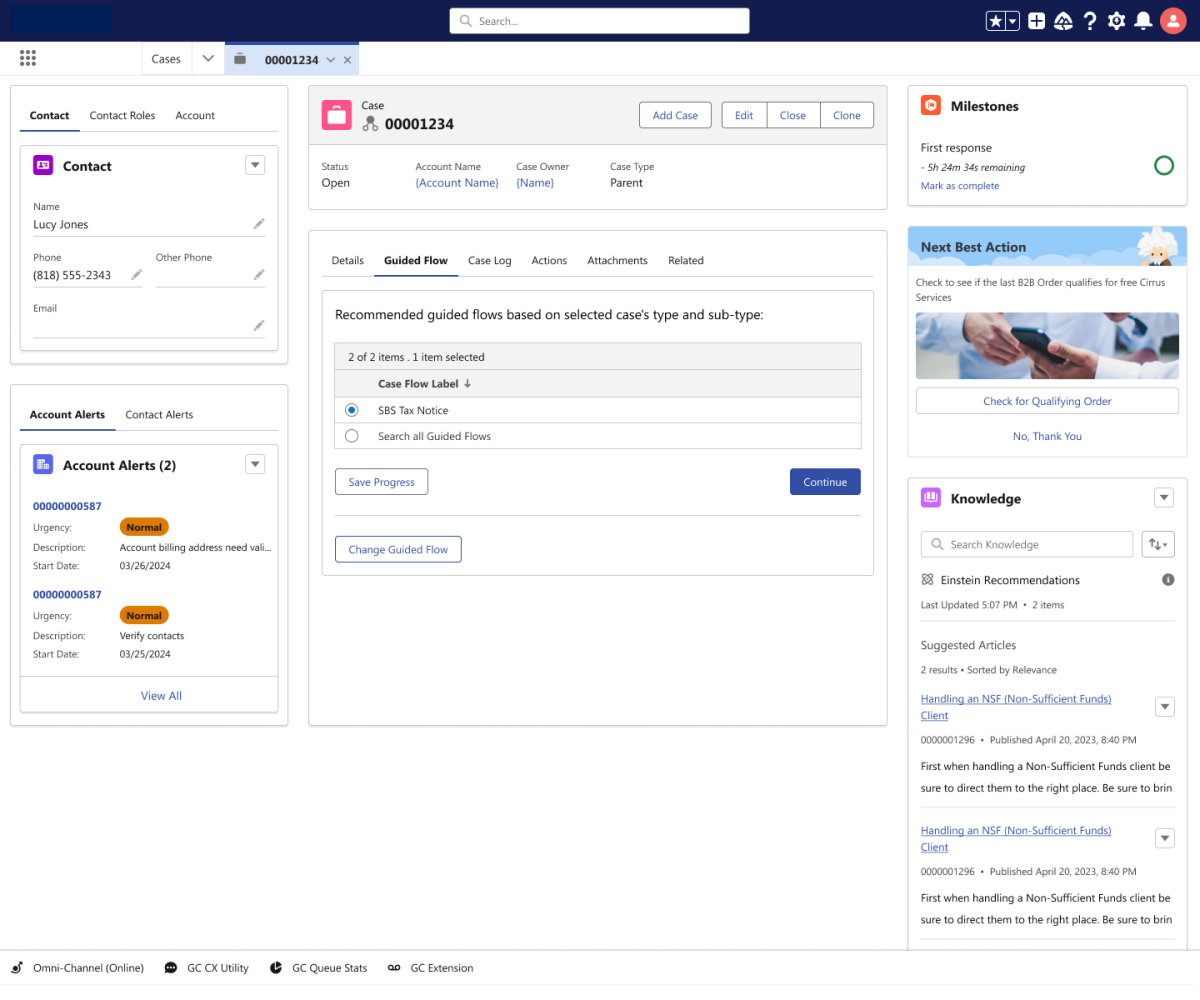Click the Next Best Action phone image

click(x=1047, y=345)
